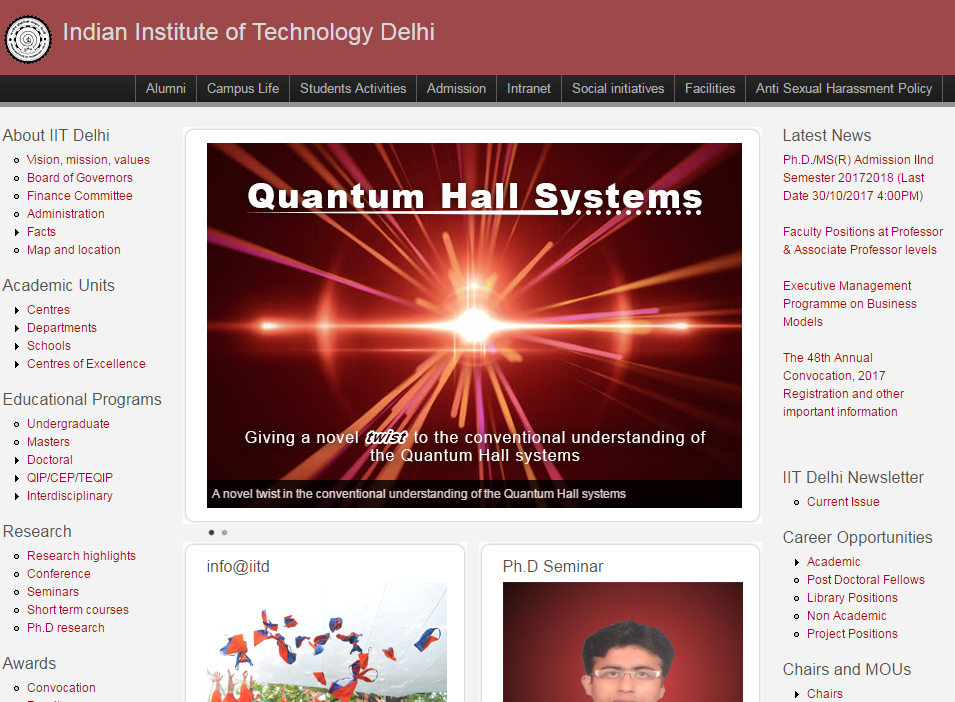Screen dimensions: 955x702
Task: Open the Research highlights link
Action: pyautogui.click(x=81, y=556)
